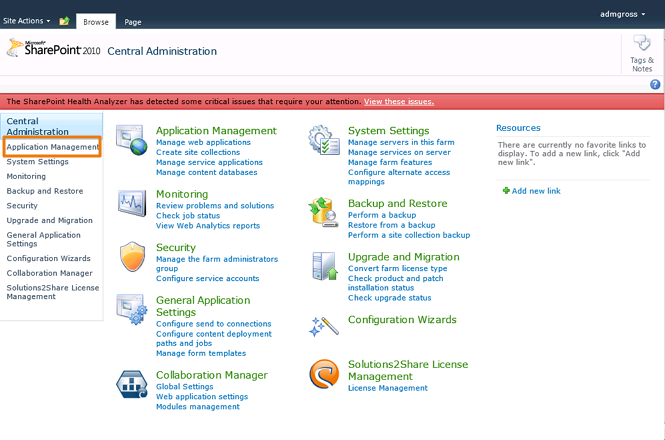Viewport: 665px width, 440px height.
Task: Open the help question mark icon
Action: click(655, 84)
